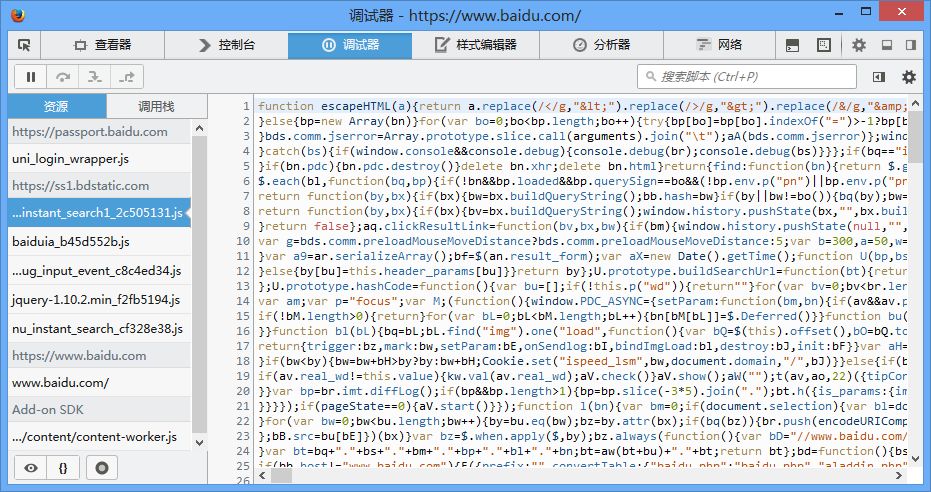
Task: Open uni_login_wrapper.js source
Action: point(100,158)
